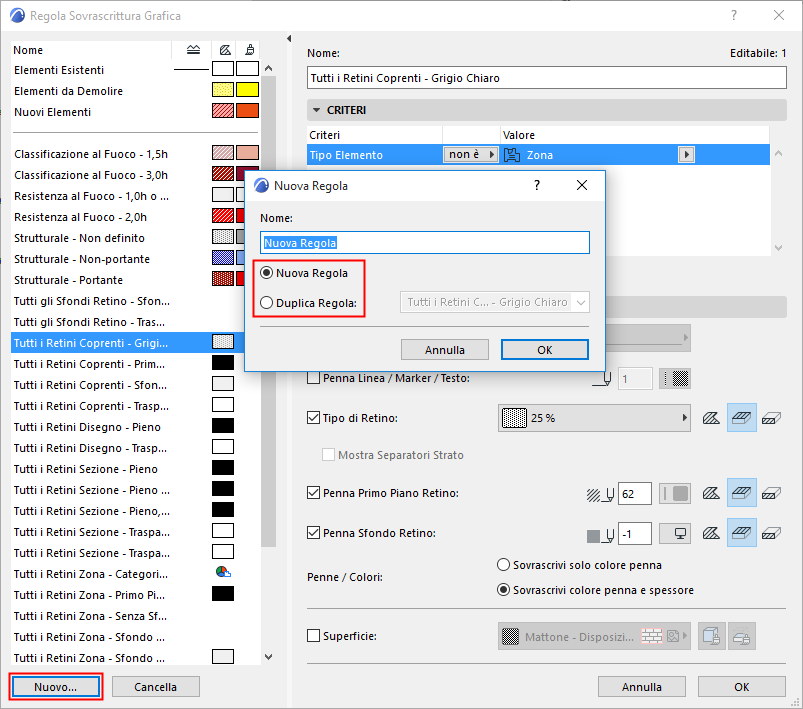Toggle cover fills icon in Tipo di Retino row
The width and height of the screenshot is (803, 709).
pos(742,418)
